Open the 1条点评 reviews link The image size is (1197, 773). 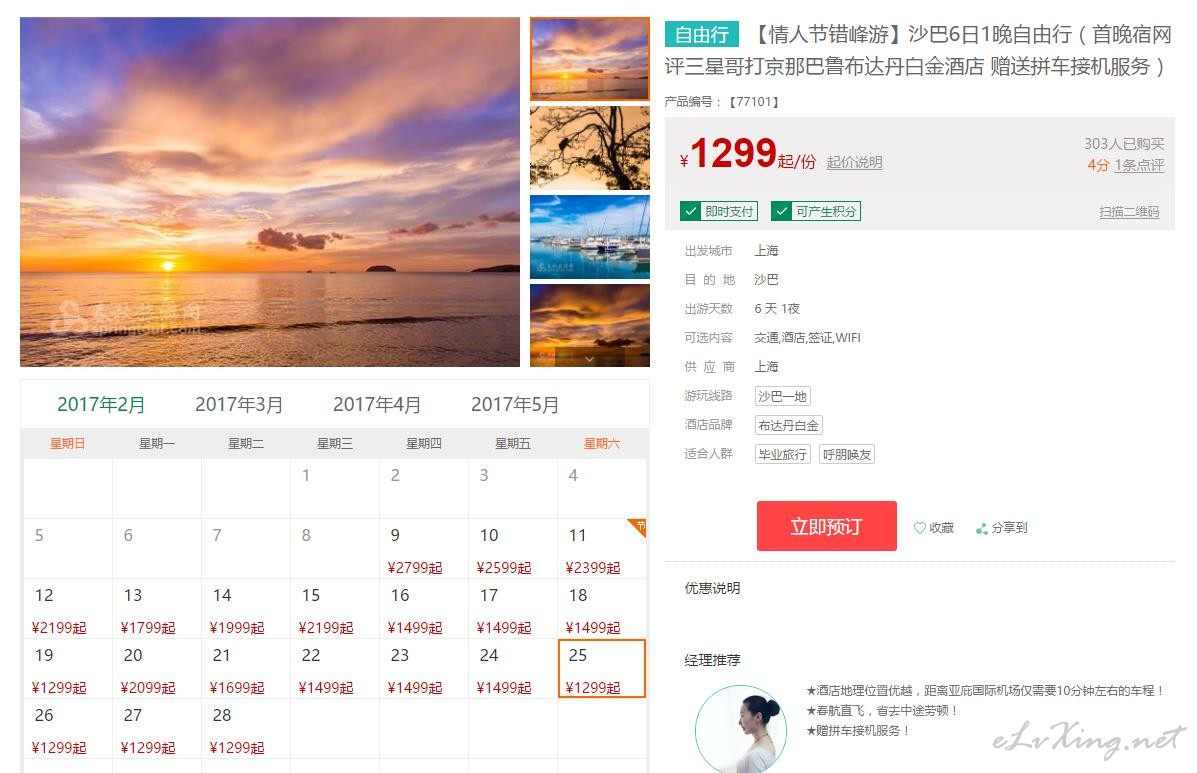coord(1139,165)
